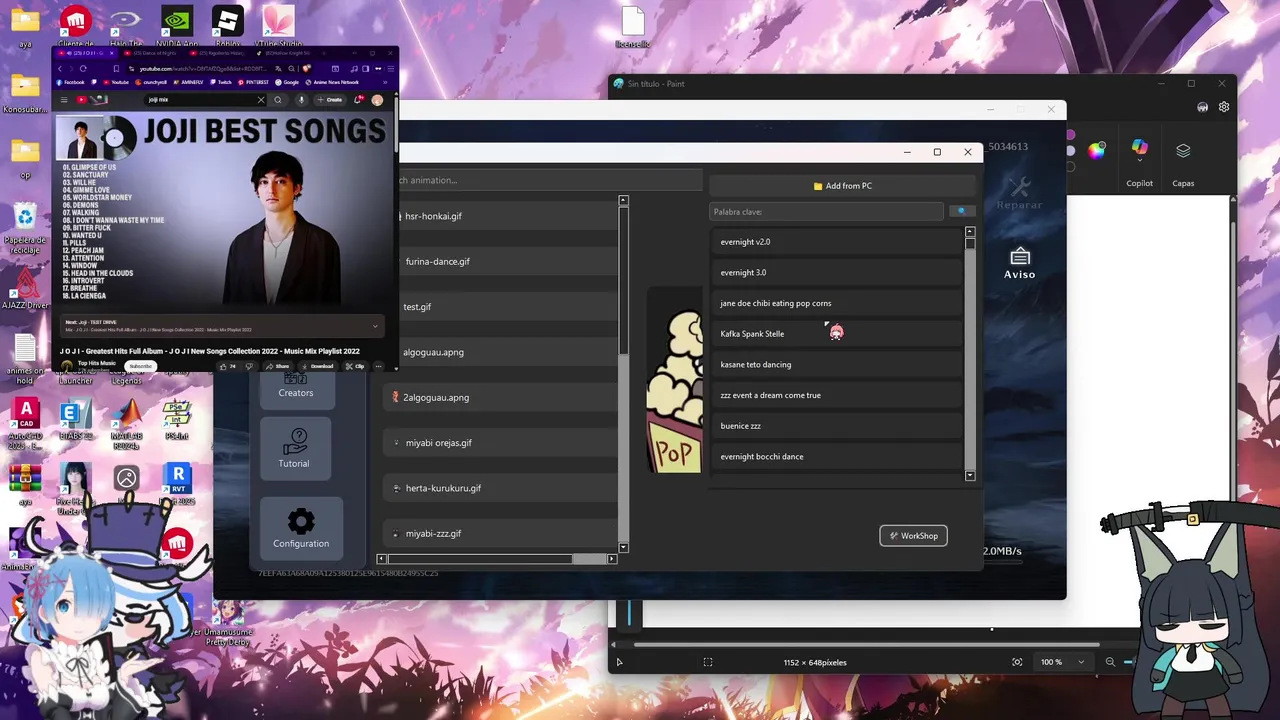Open the Configuration gear in the sidebar
Screen dimensions: 1280x720
[x=301, y=528]
